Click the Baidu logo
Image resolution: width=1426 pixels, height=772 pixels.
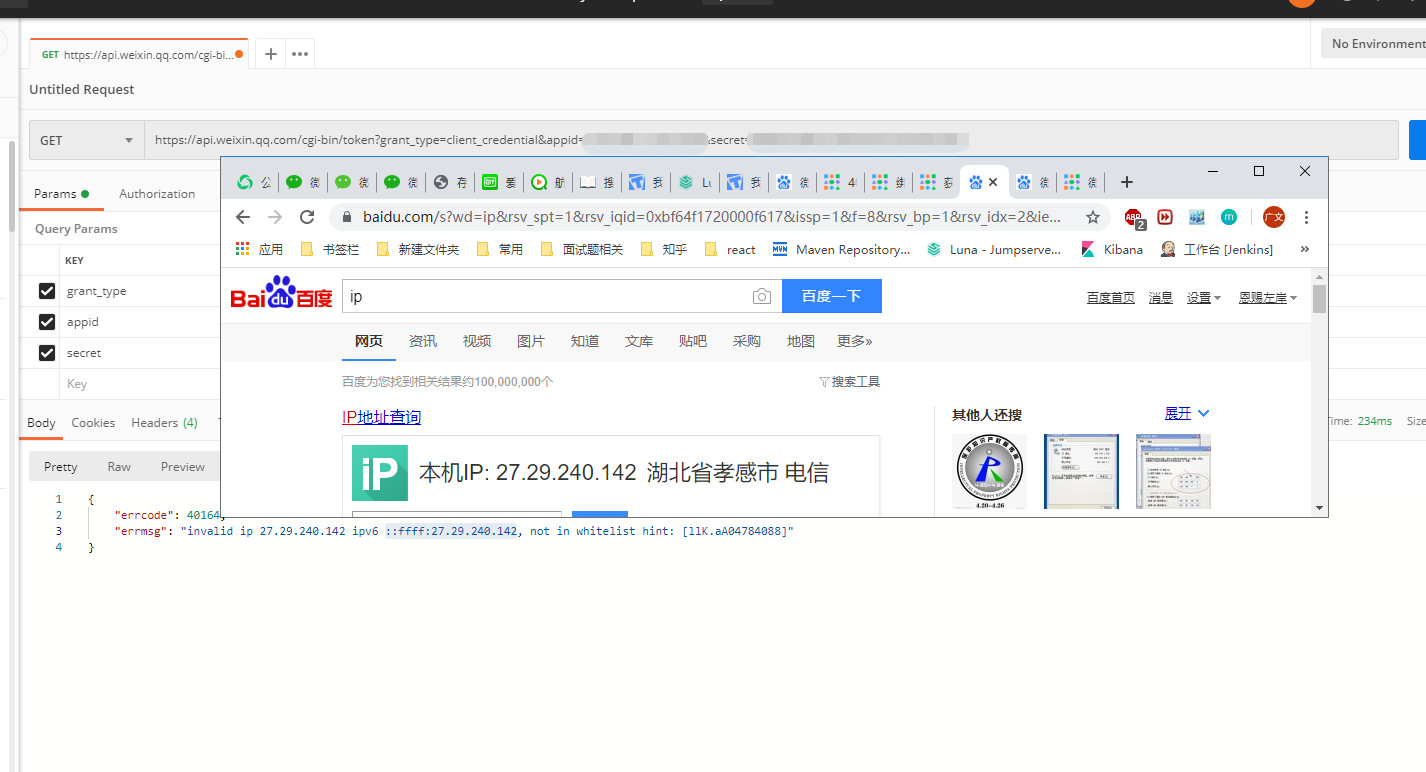pyautogui.click(x=281, y=293)
